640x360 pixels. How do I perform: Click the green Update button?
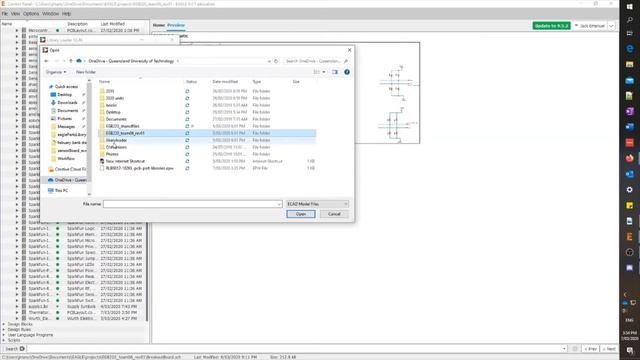click(x=551, y=26)
